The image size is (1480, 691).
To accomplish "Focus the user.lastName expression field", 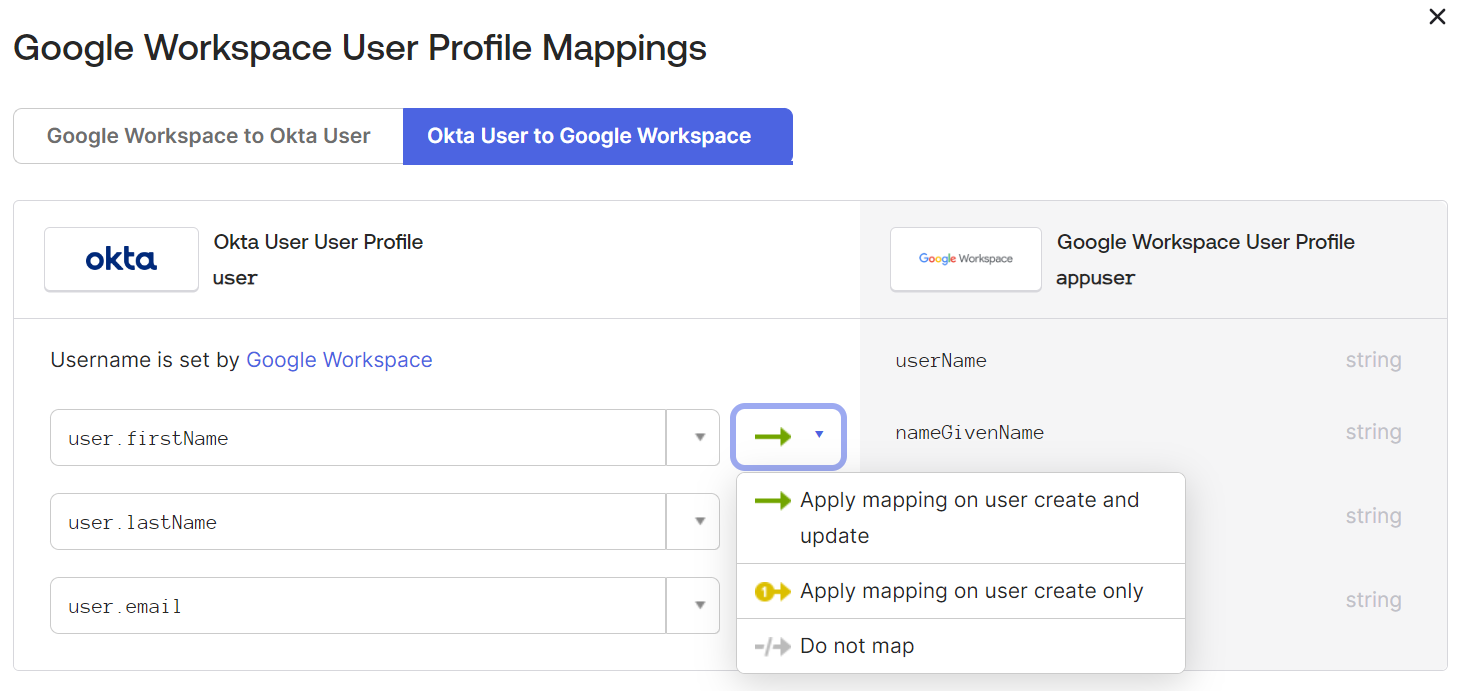I will (x=358, y=521).
